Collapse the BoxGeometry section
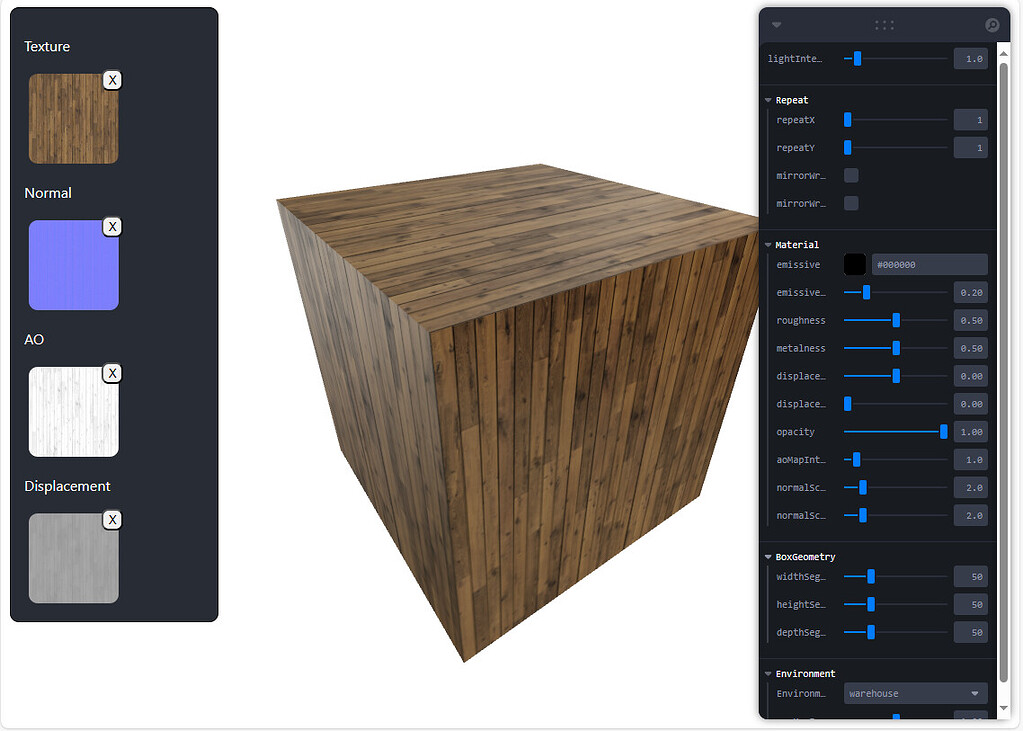Image resolution: width=1023 pixels, height=731 pixels. (x=769, y=556)
